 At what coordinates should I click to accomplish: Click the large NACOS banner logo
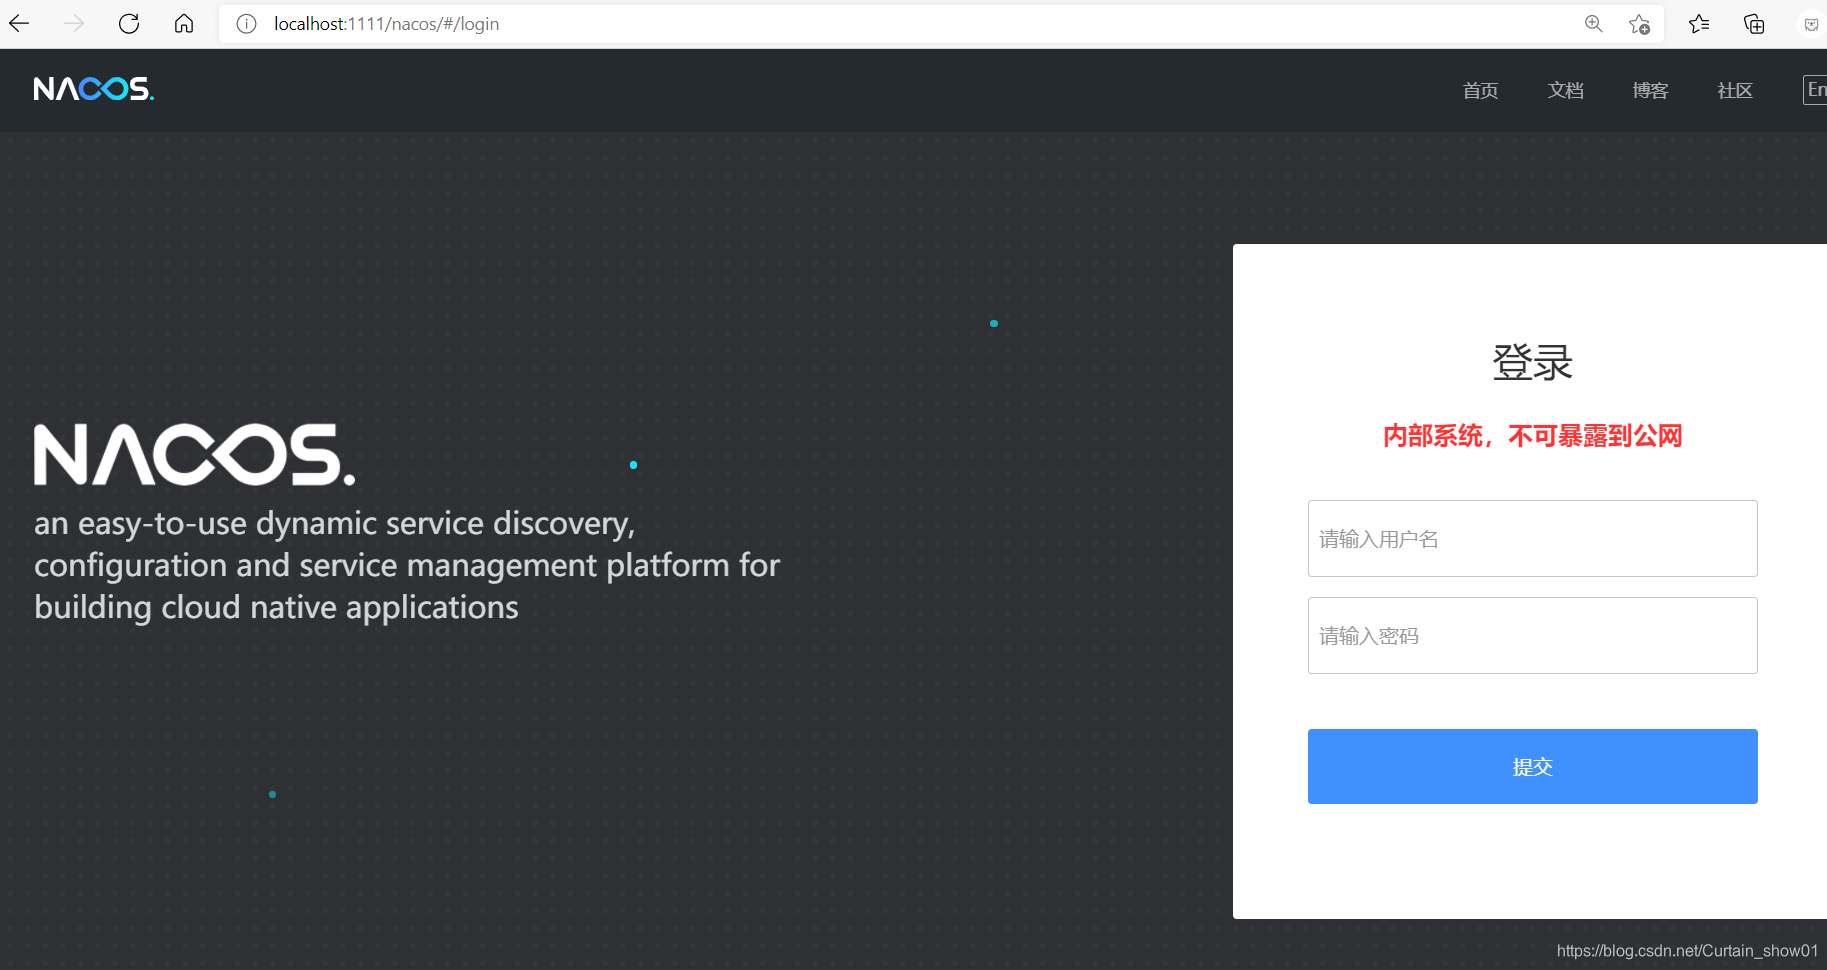[194, 455]
